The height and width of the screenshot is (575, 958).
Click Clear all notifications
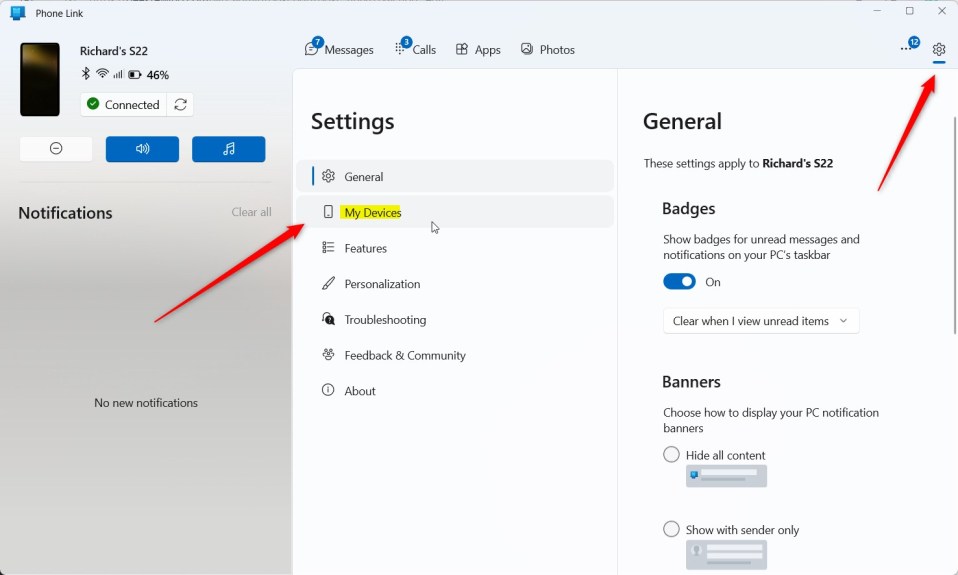tap(251, 212)
